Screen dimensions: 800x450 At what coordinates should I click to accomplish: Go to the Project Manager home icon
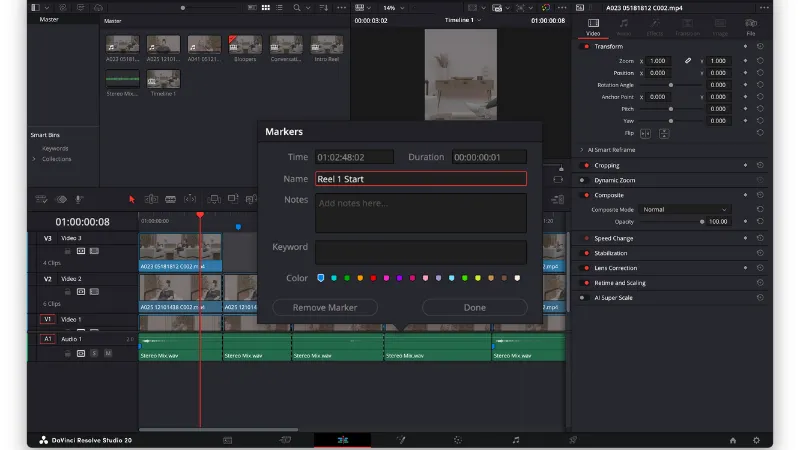[733, 440]
